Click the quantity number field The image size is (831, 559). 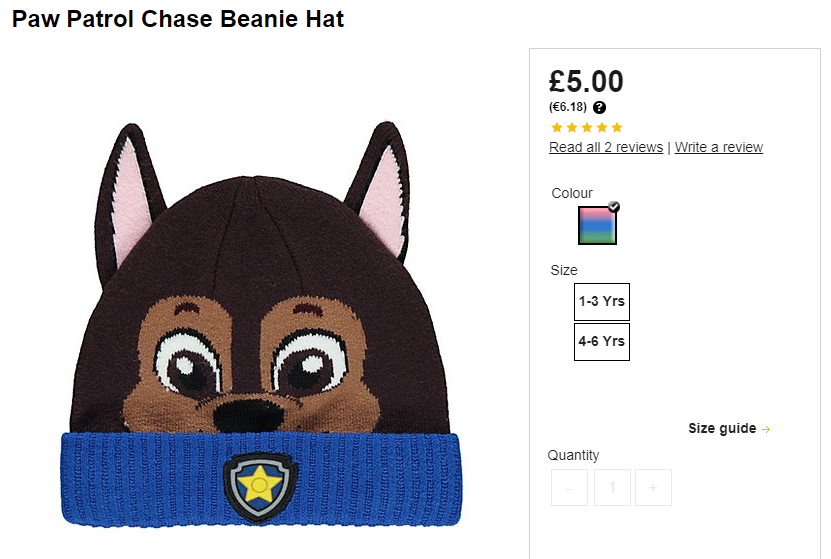tap(612, 487)
